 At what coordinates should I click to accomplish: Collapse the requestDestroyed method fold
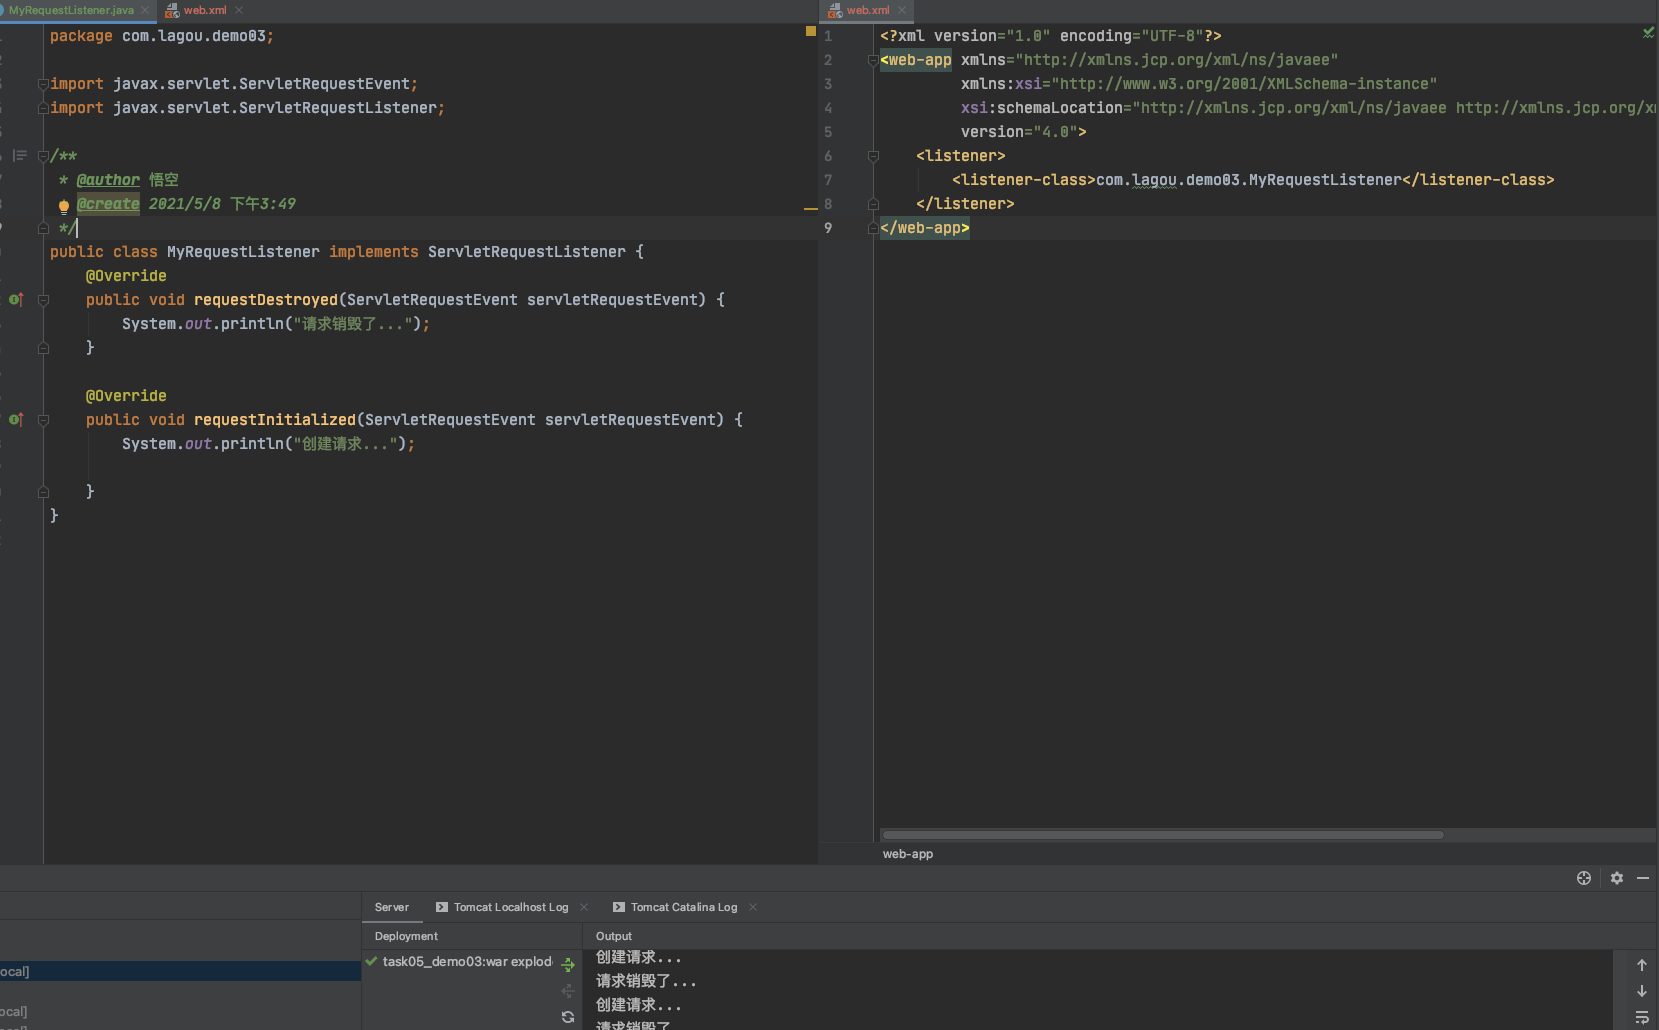click(43, 300)
